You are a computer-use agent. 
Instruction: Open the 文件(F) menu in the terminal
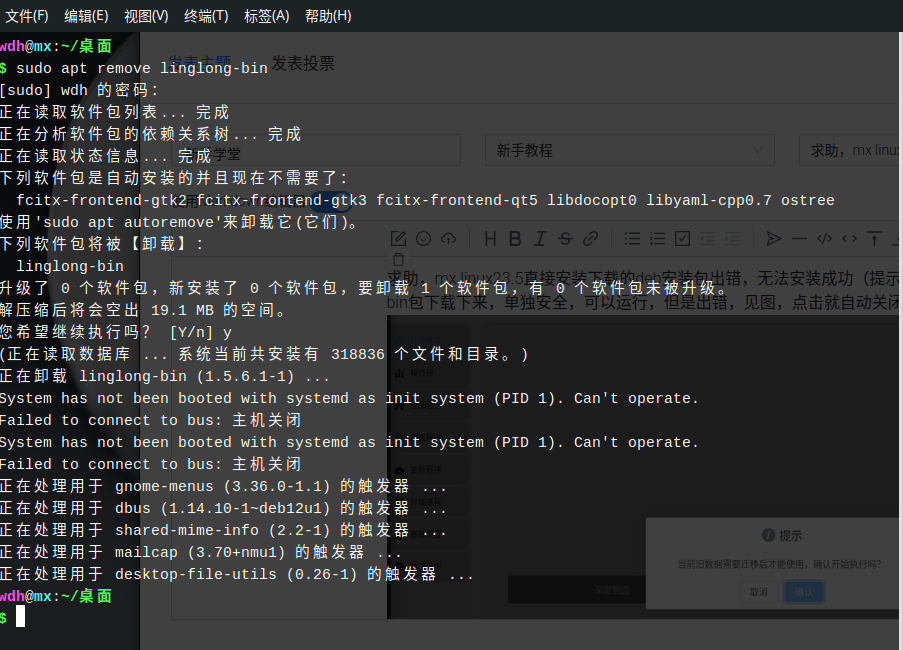[26, 16]
